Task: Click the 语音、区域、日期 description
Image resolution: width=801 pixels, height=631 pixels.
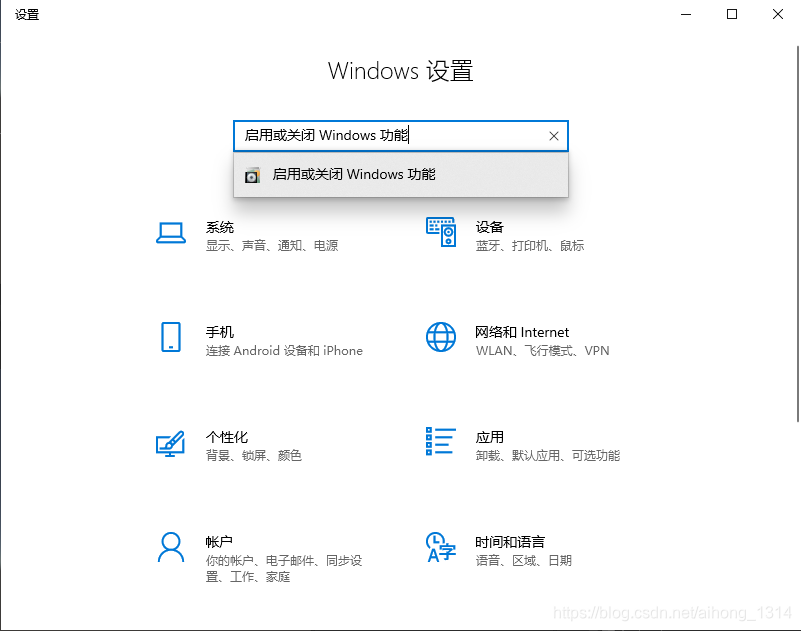Action: (524, 561)
